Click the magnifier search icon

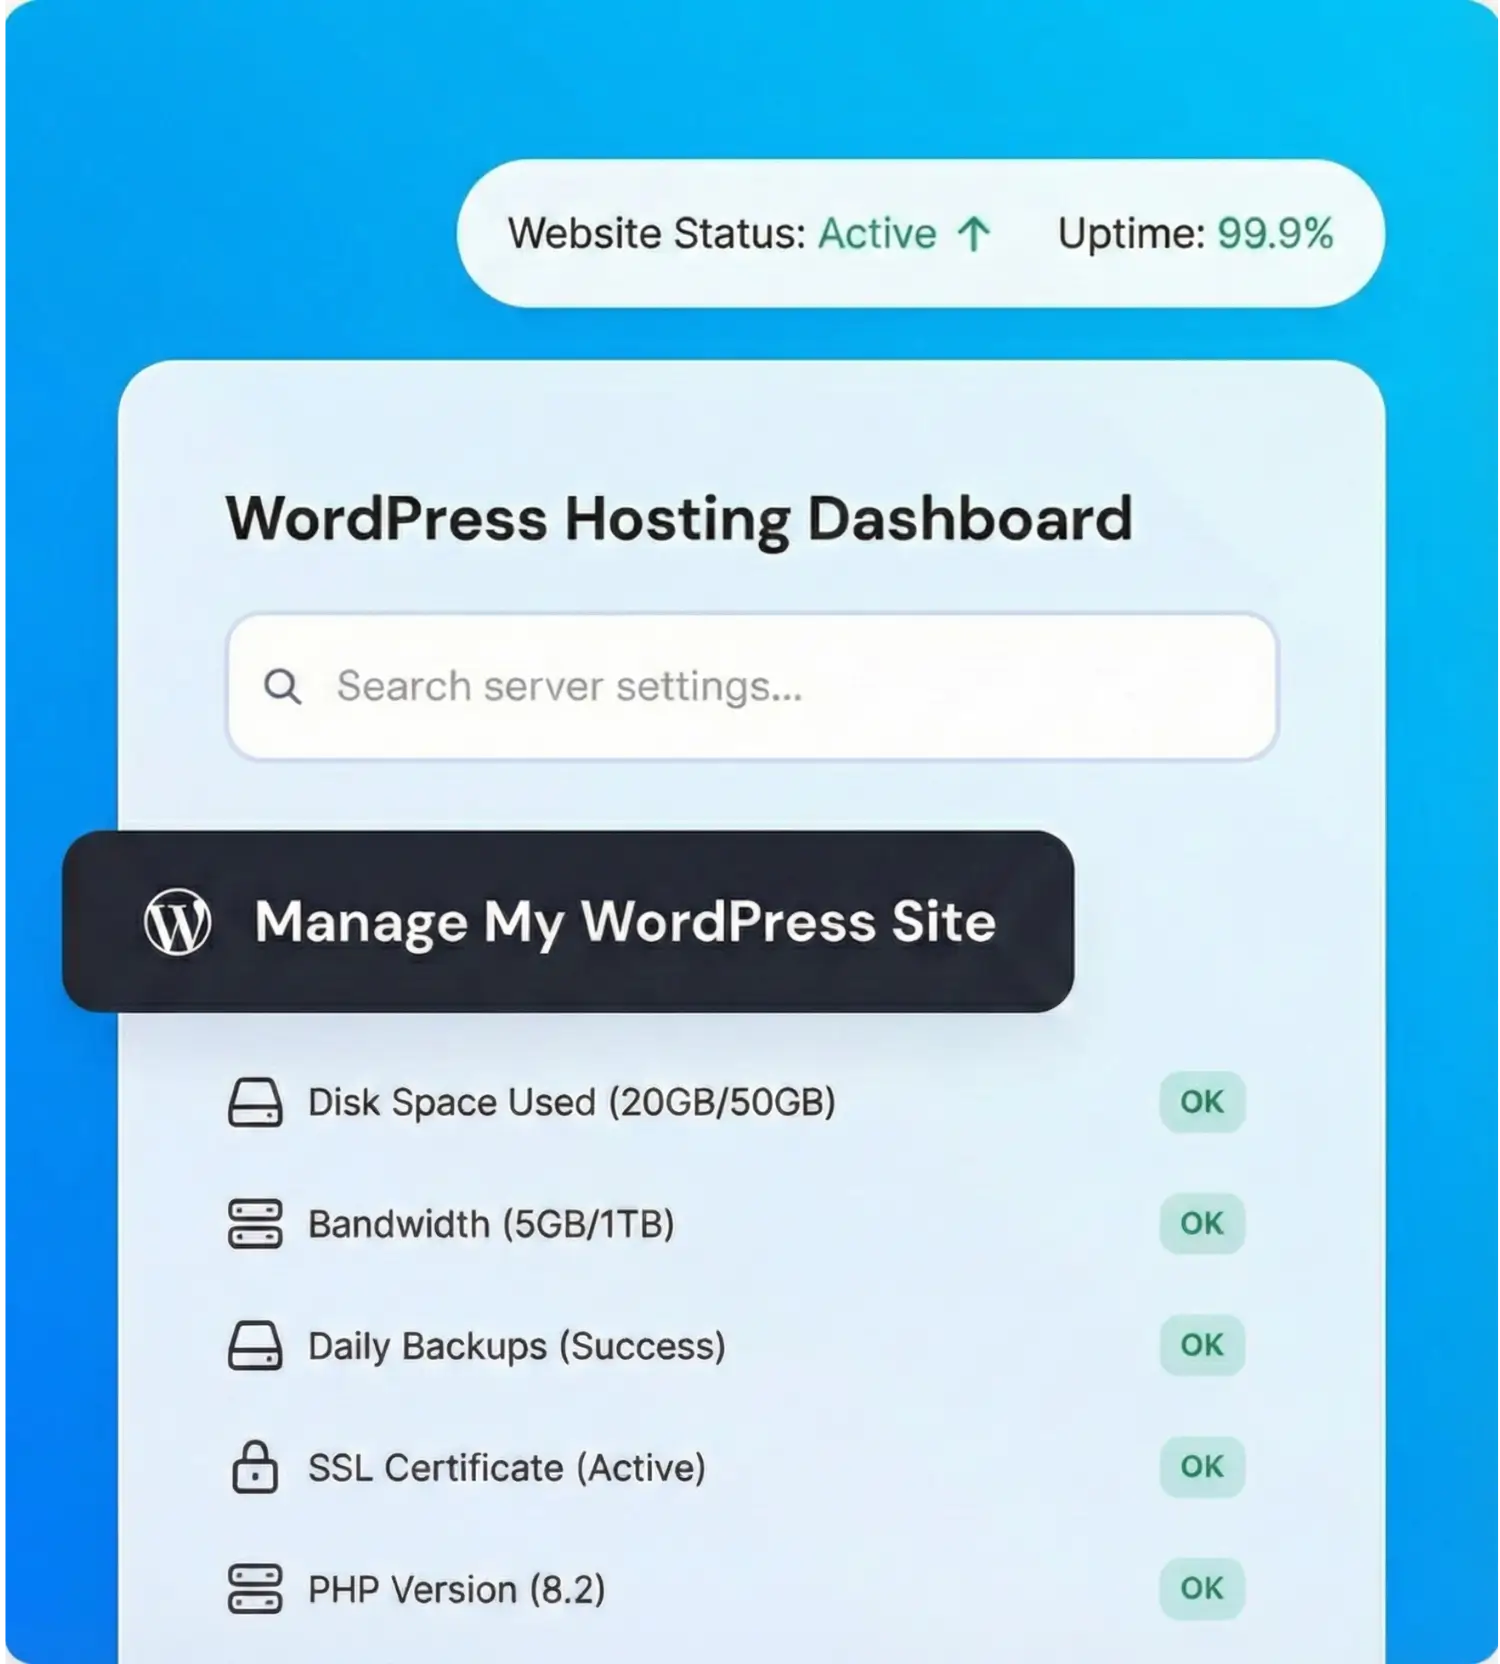pos(282,687)
